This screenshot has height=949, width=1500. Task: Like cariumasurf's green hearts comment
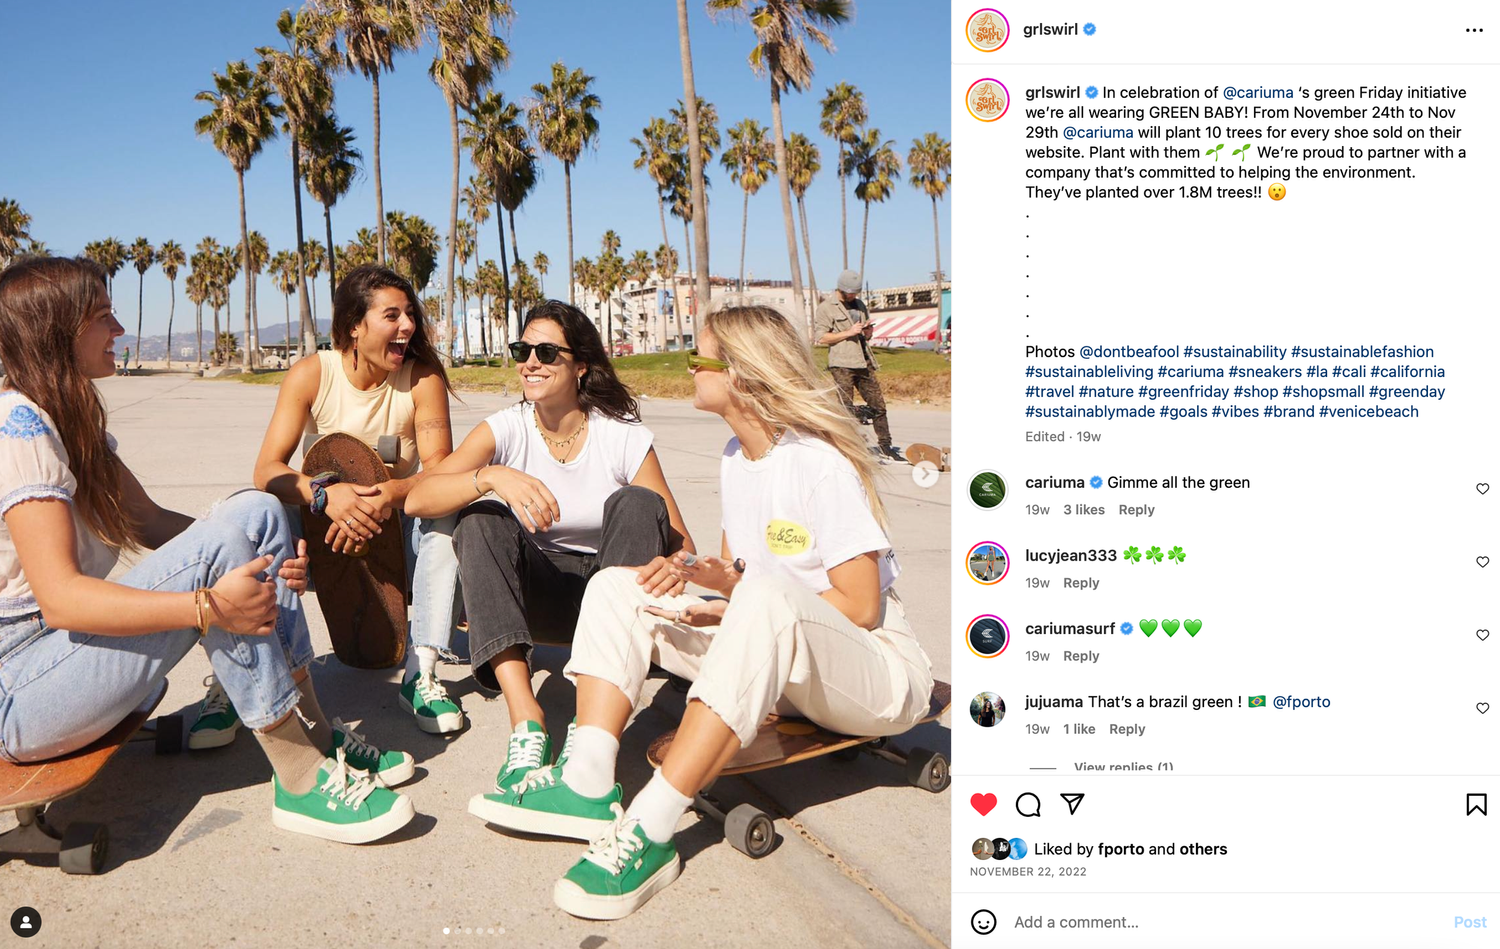1482,635
